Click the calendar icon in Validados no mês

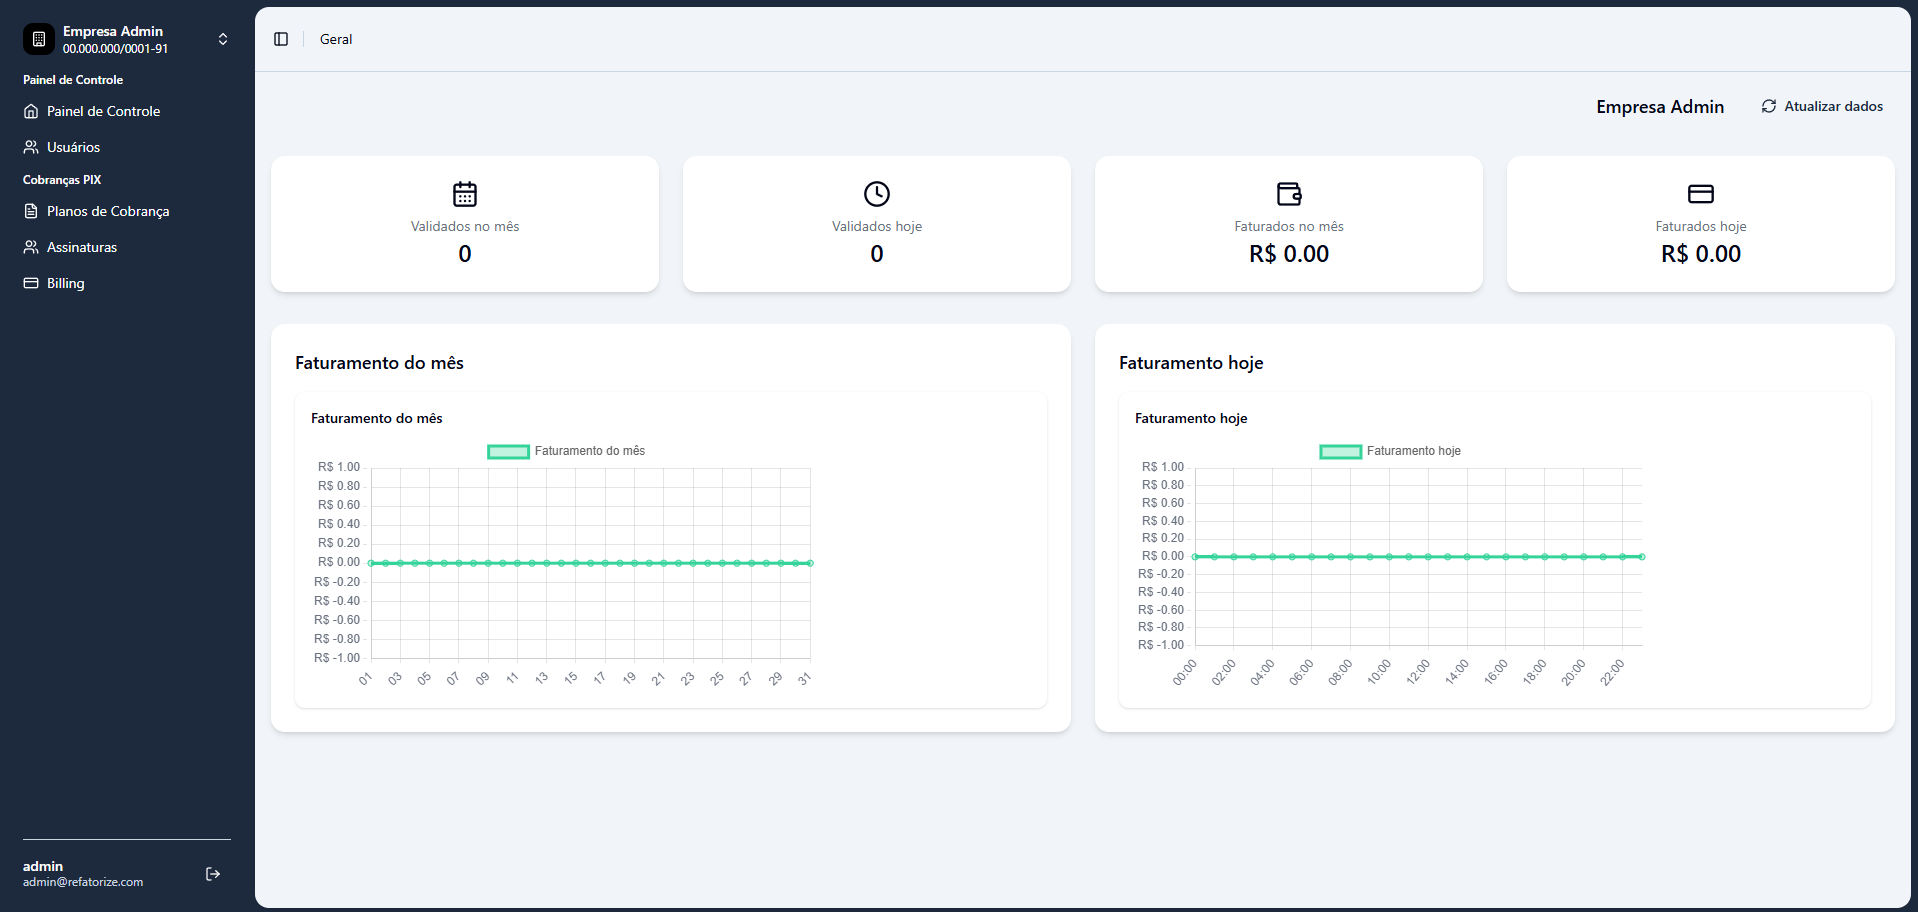coord(465,193)
